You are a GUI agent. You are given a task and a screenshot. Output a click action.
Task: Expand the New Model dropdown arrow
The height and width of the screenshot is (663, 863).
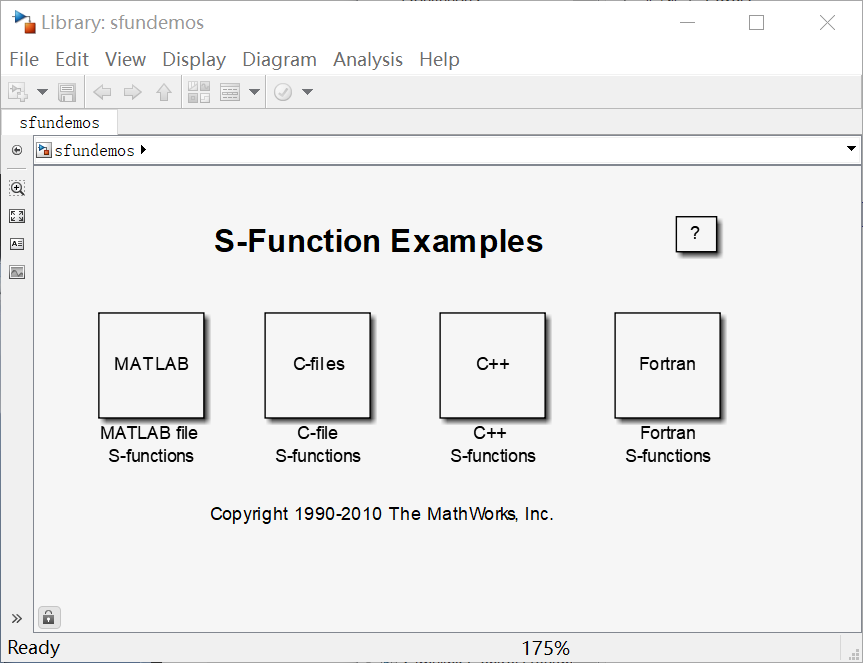point(42,92)
